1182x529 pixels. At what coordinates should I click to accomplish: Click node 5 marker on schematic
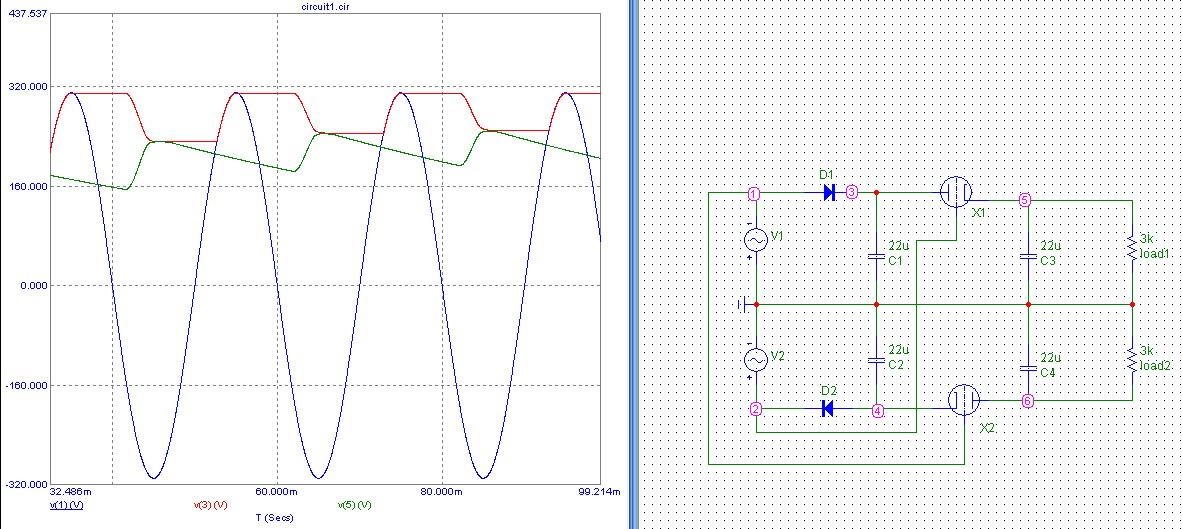tap(1025, 200)
